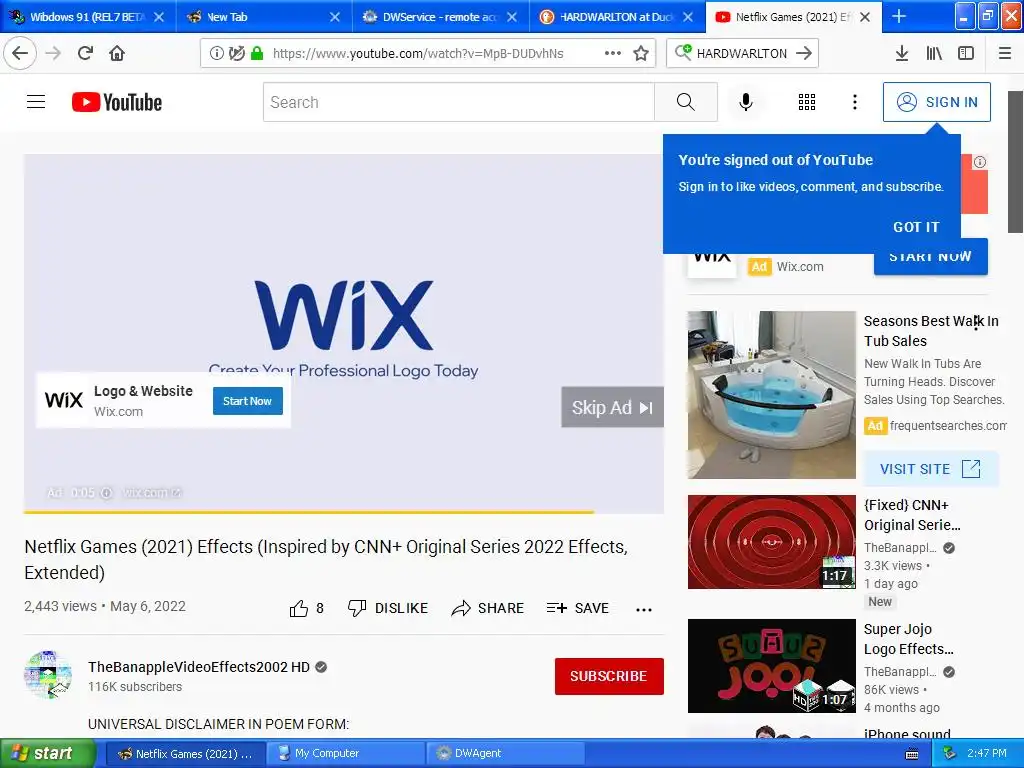Click the system tray keyboard icon
The image size is (1024, 768).
click(912, 754)
